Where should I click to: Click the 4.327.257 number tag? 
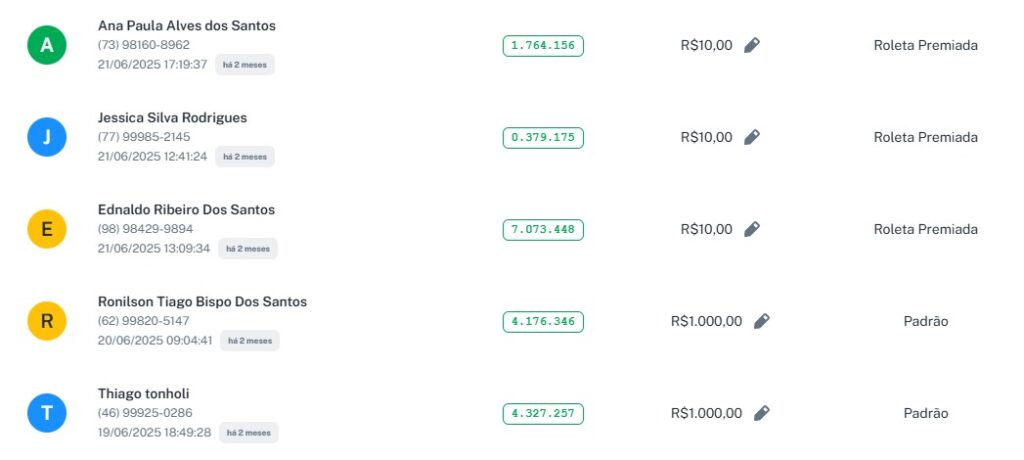[x=543, y=413]
